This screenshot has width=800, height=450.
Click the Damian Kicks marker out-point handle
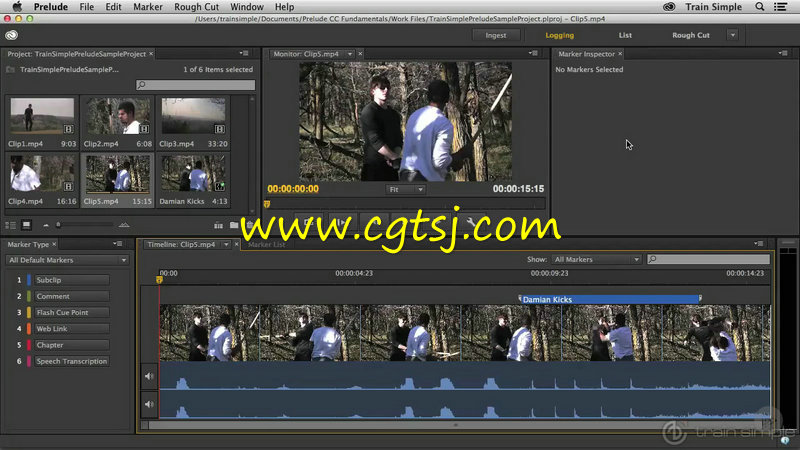[700, 298]
